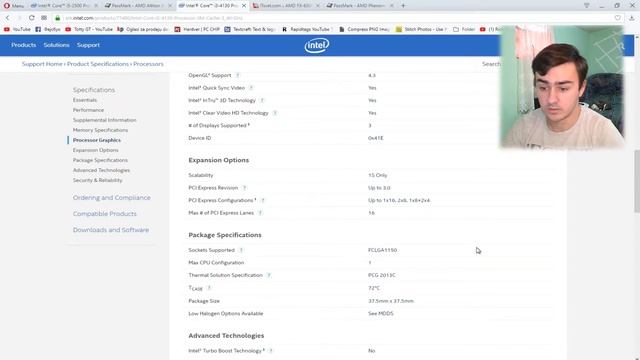The width and height of the screenshot is (640, 360).
Task: Jump to Advanced Technologies in sidebar
Action: pos(101,170)
